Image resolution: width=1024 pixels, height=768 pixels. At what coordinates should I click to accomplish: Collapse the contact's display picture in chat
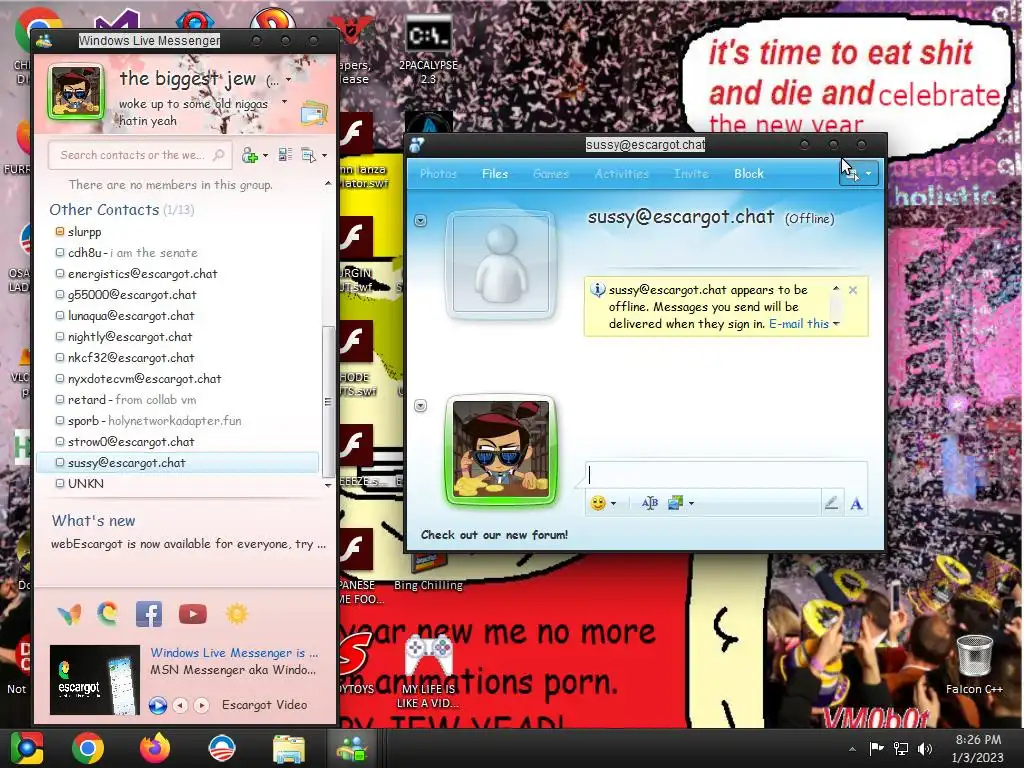[x=421, y=221]
